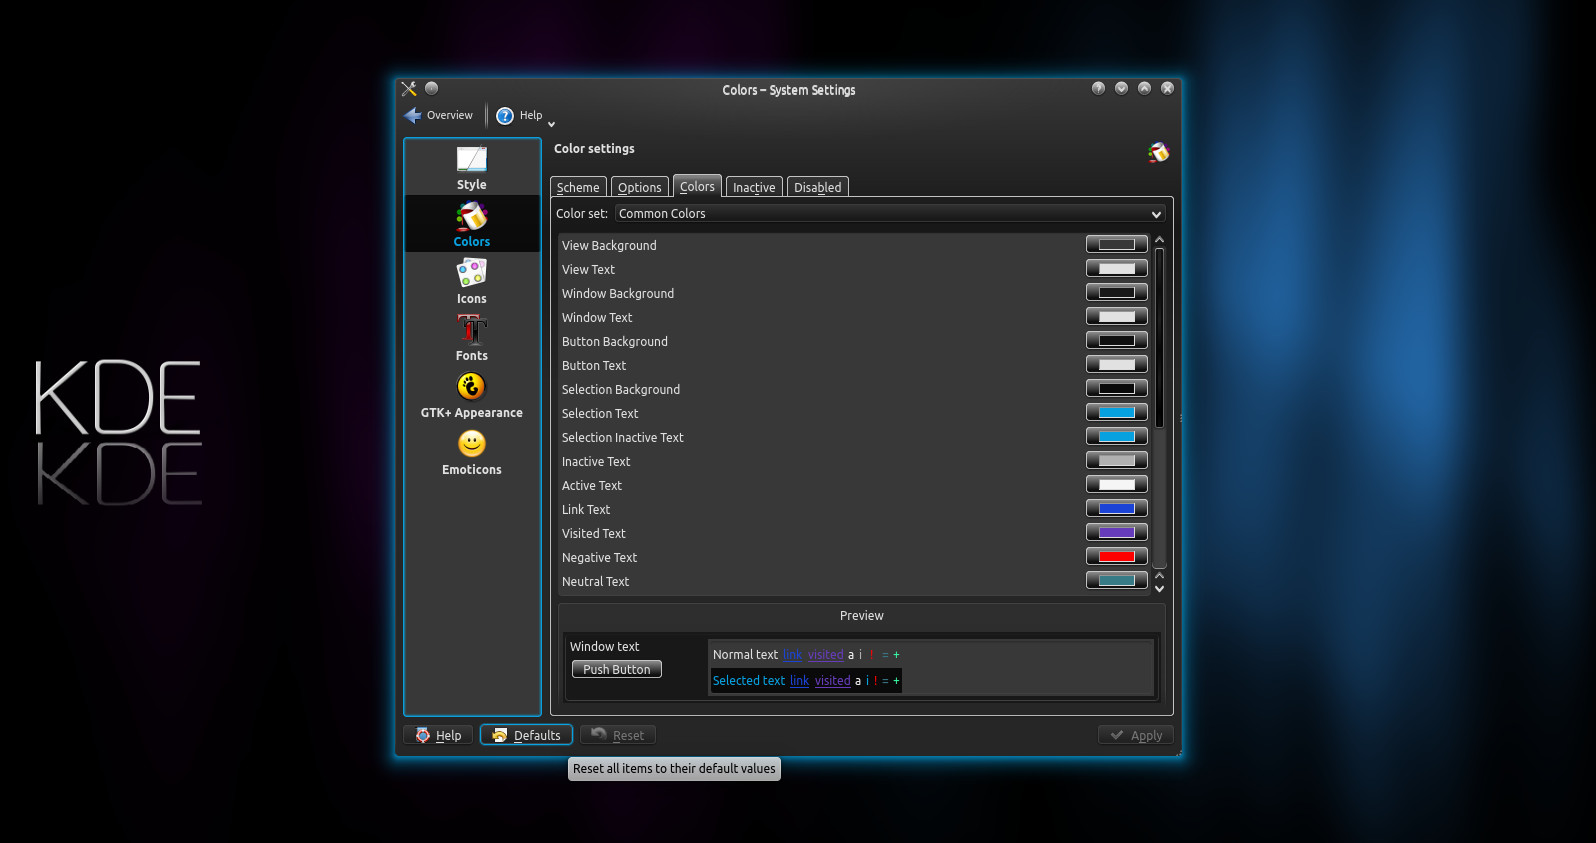Change the Window Background color swatch

click(x=1116, y=292)
